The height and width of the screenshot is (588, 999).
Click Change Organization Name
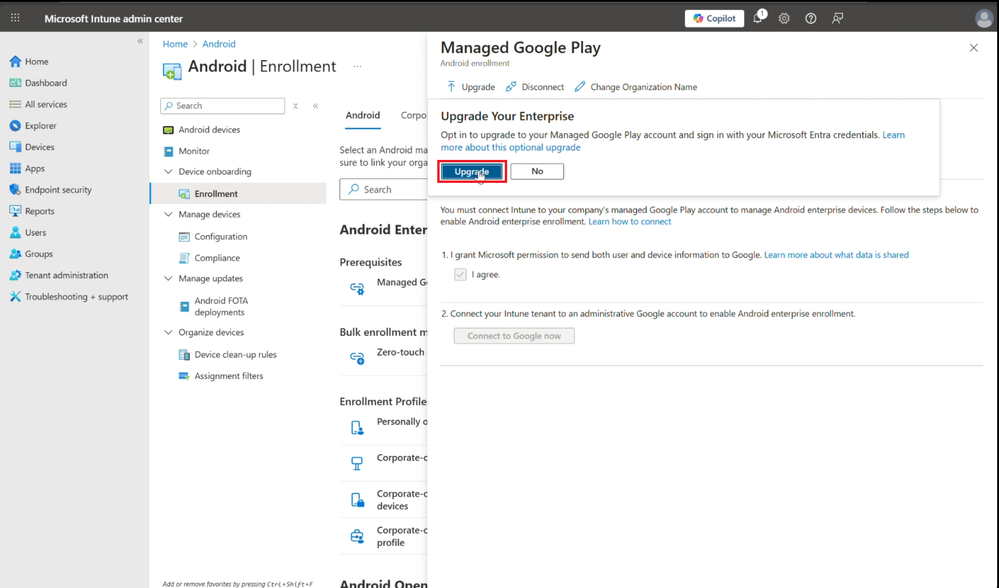[636, 87]
